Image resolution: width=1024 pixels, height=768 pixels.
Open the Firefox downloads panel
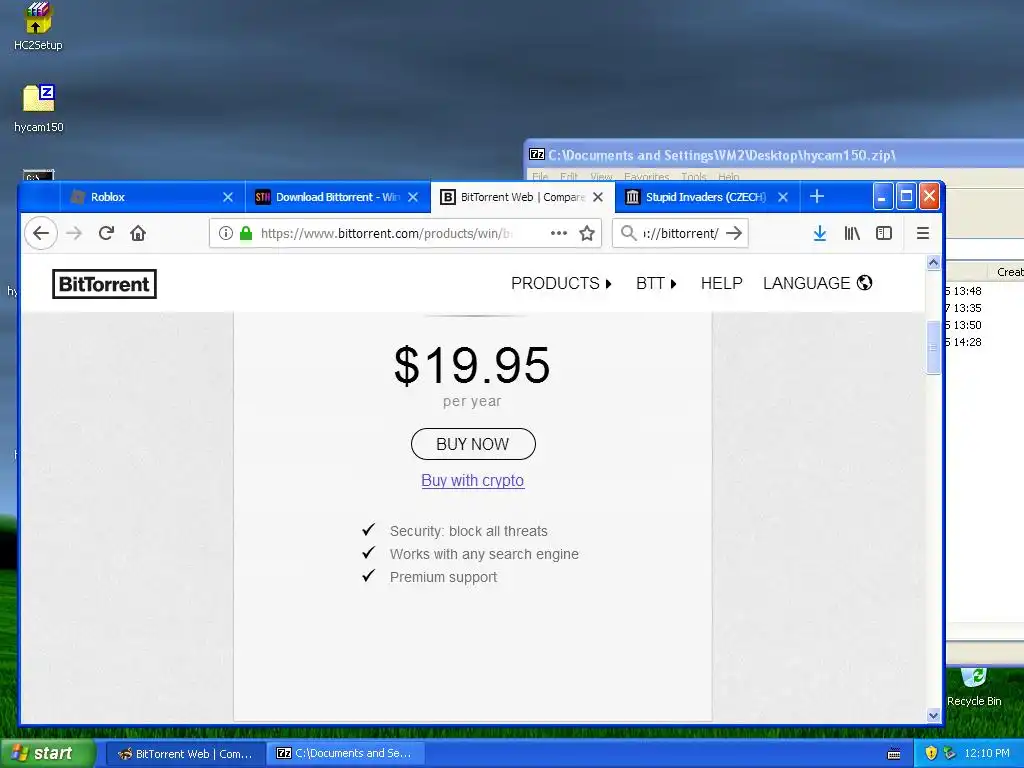point(820,233)
